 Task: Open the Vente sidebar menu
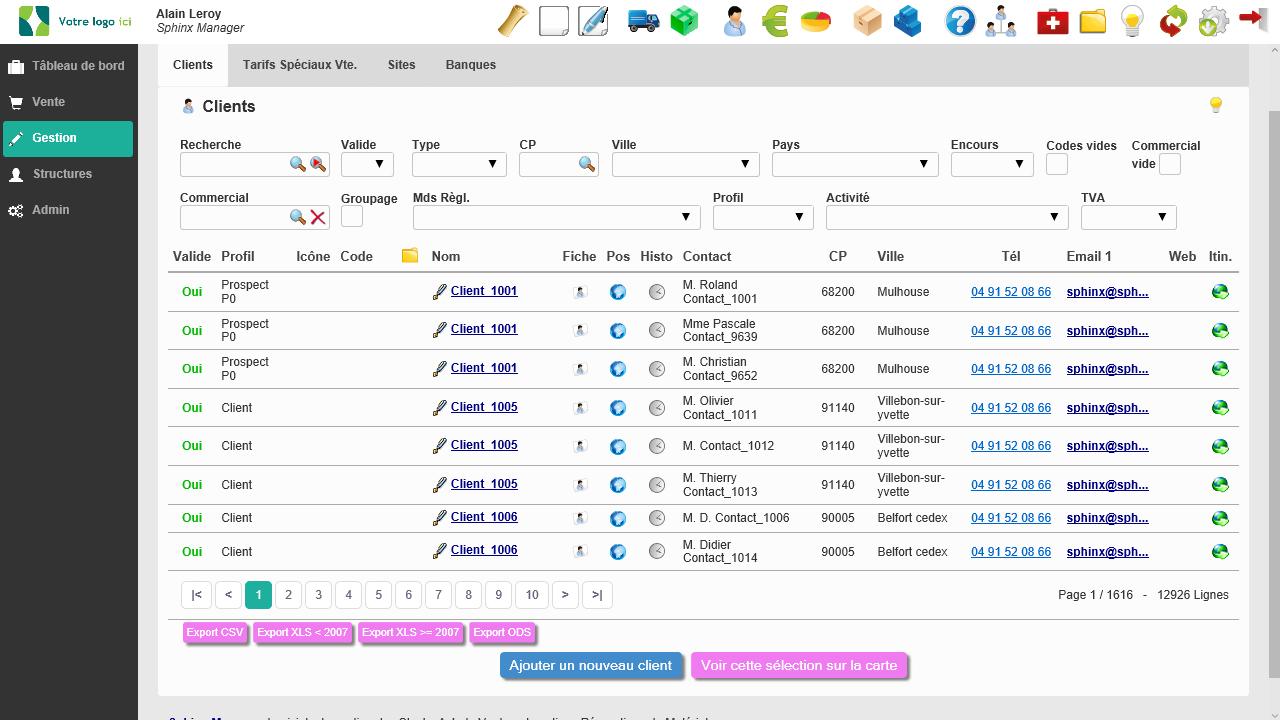tap(68, 102)
